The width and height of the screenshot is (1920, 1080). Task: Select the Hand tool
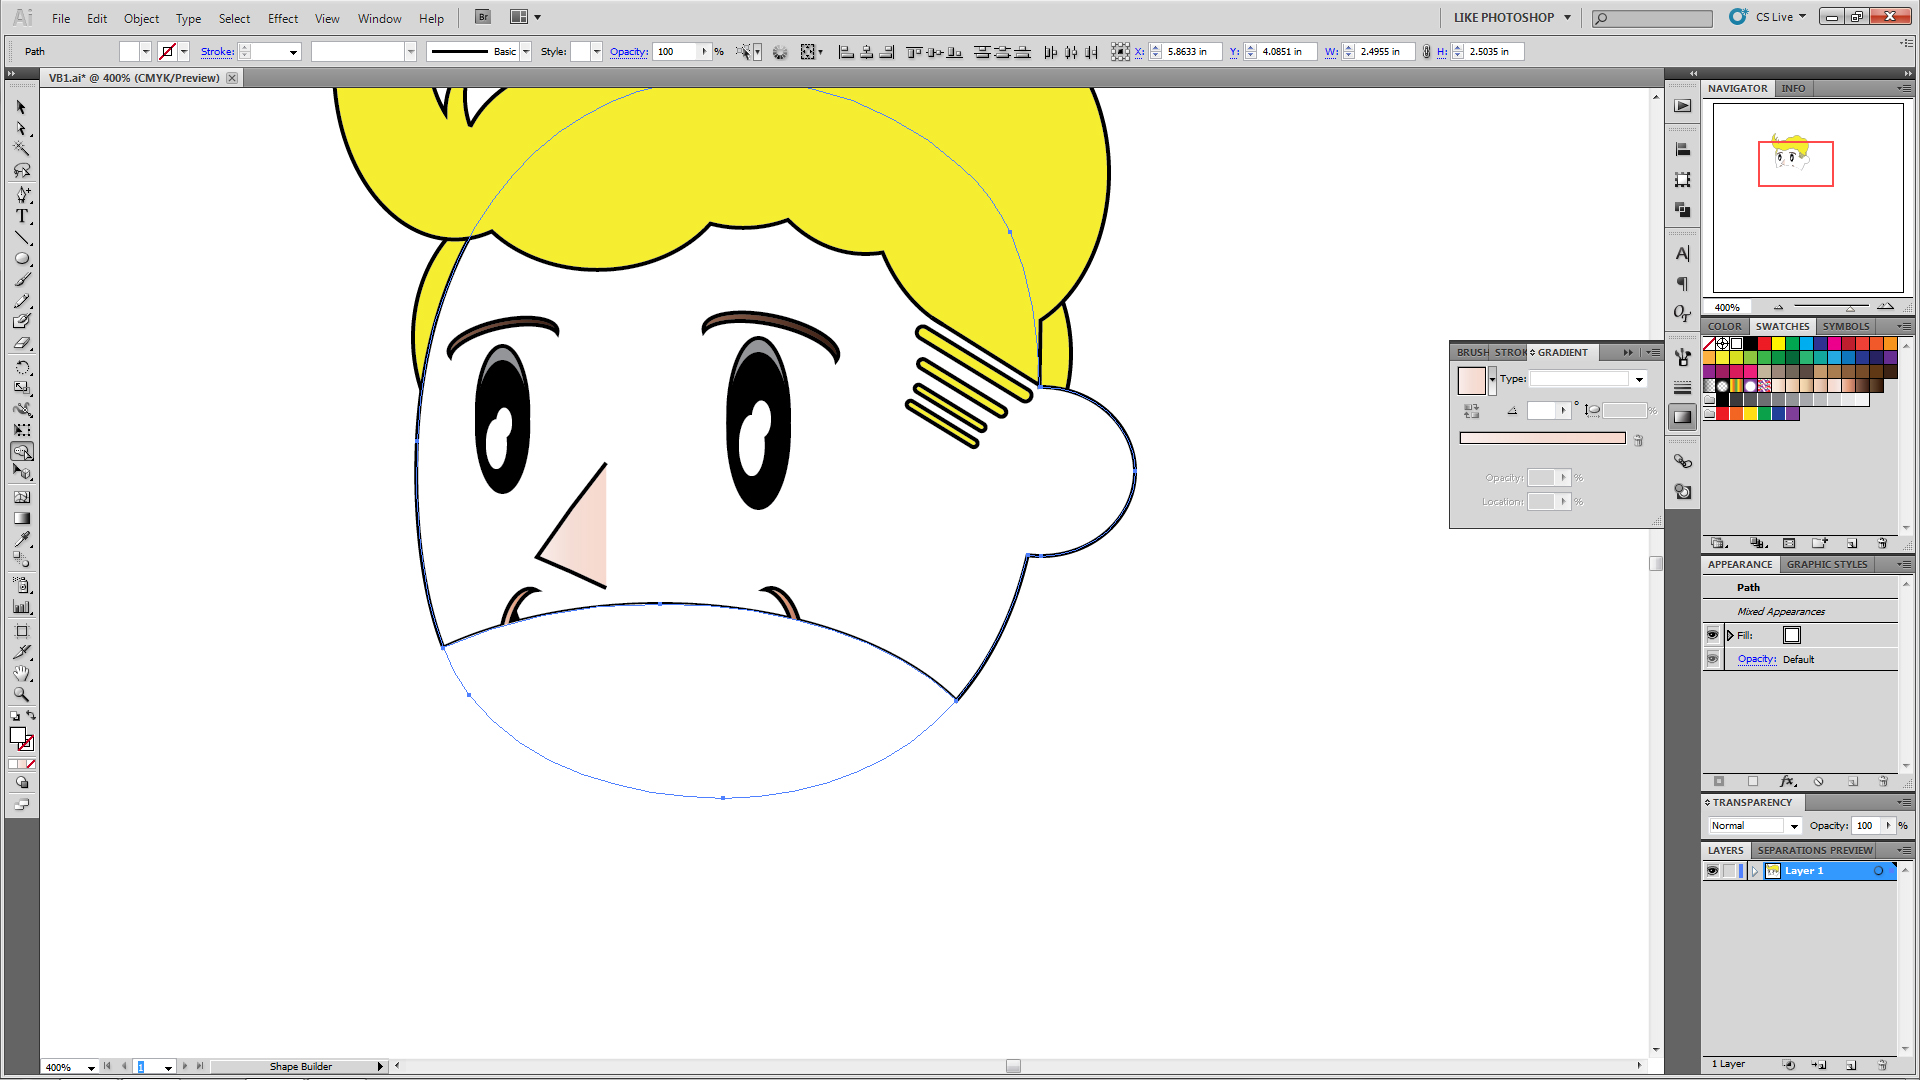point(21,673)
